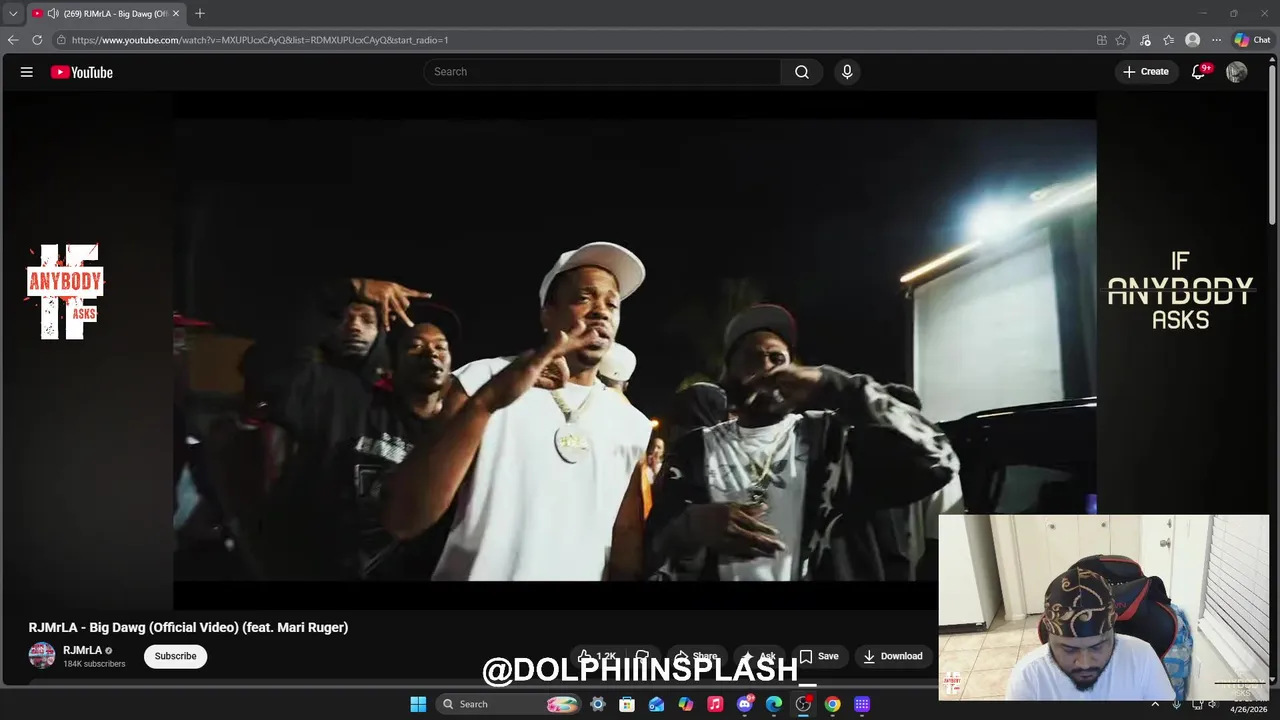1280x720 pixels.
Task: Share the video
Action: pos(696,657)
